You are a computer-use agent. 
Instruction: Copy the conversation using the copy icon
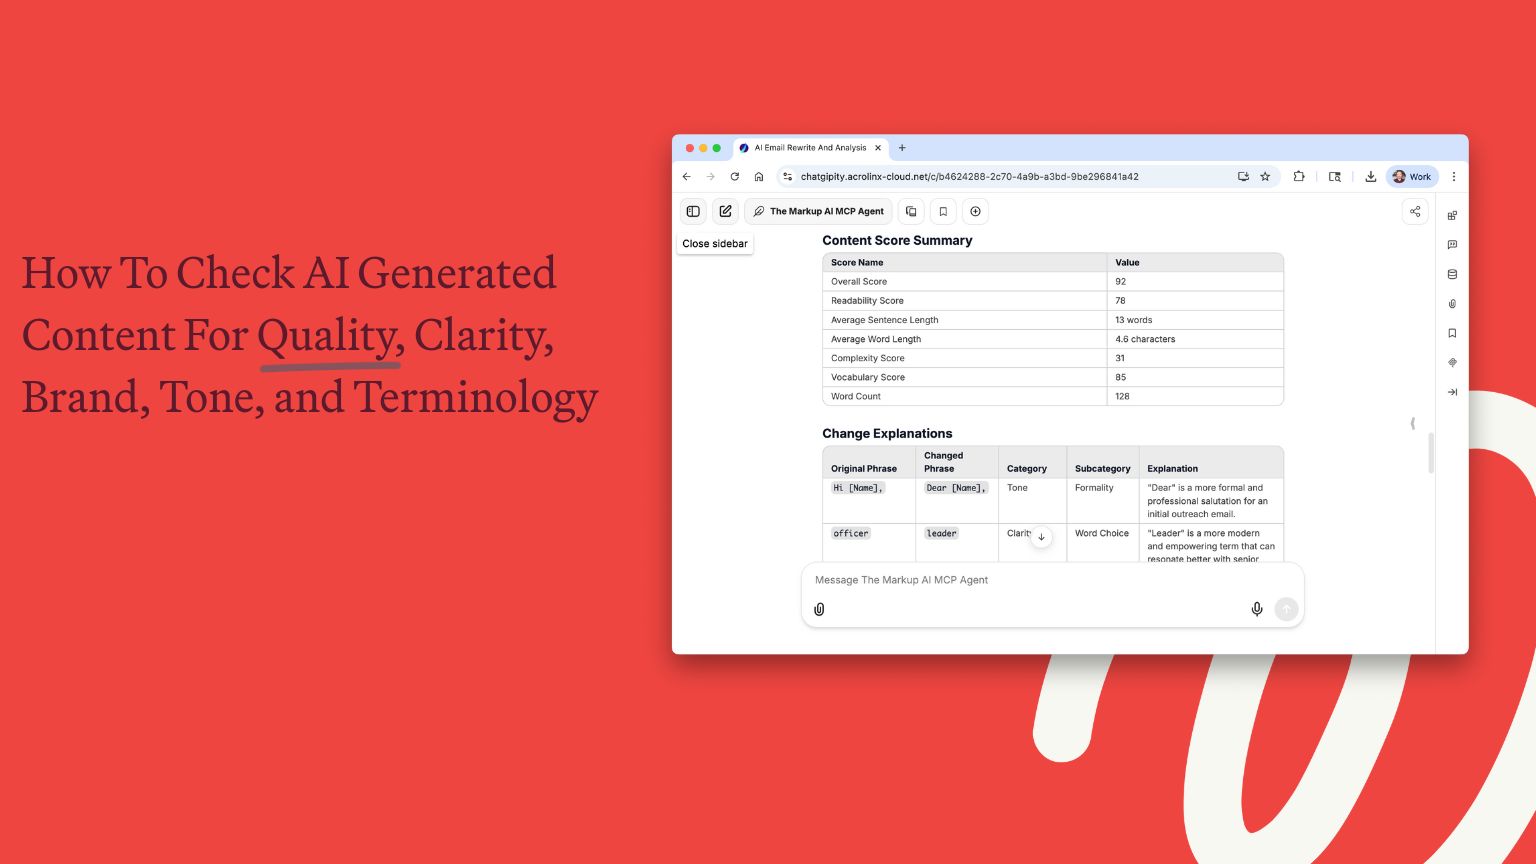(x=911, y=211)
